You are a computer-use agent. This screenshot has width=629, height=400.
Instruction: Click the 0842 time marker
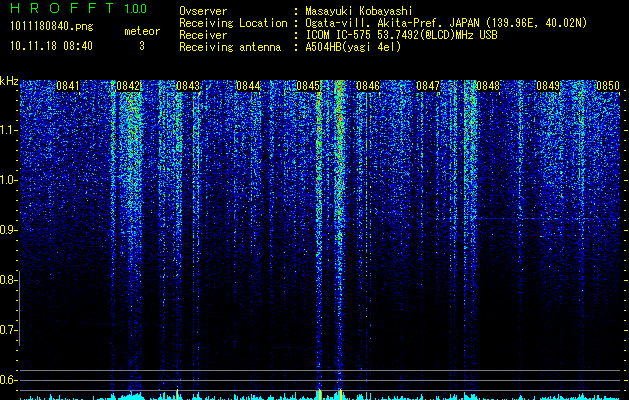(x=128, y=86)
